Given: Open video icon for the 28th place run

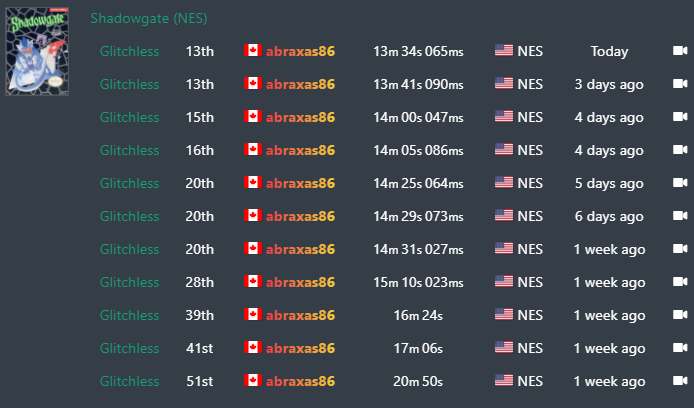Looking at the screenshot, I should [680, 282].
